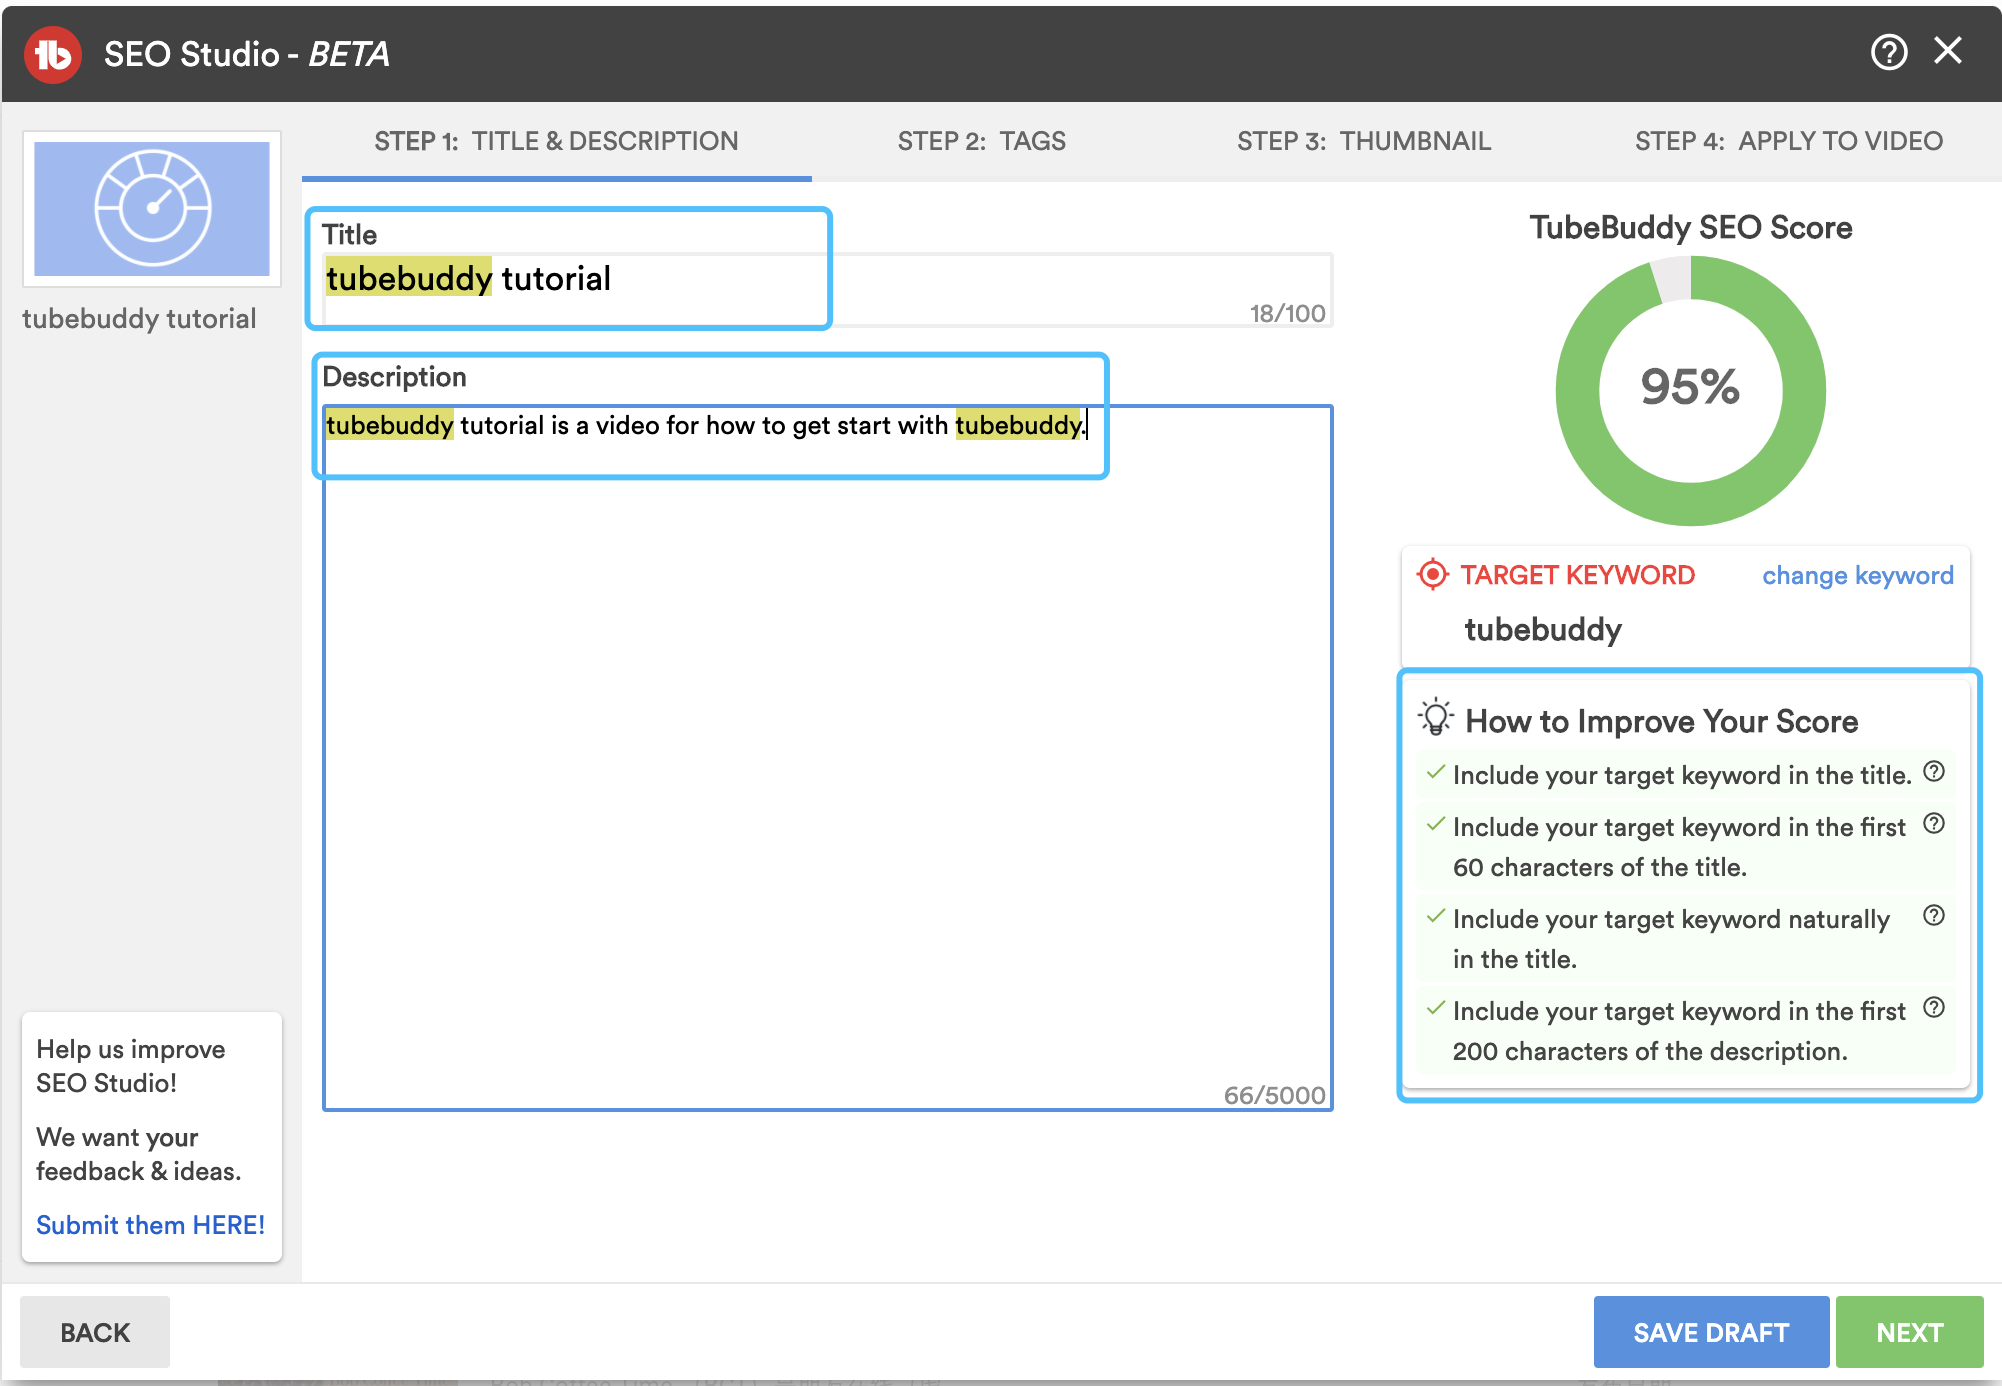Open help for 'keyword in the title' tip

1934,771
